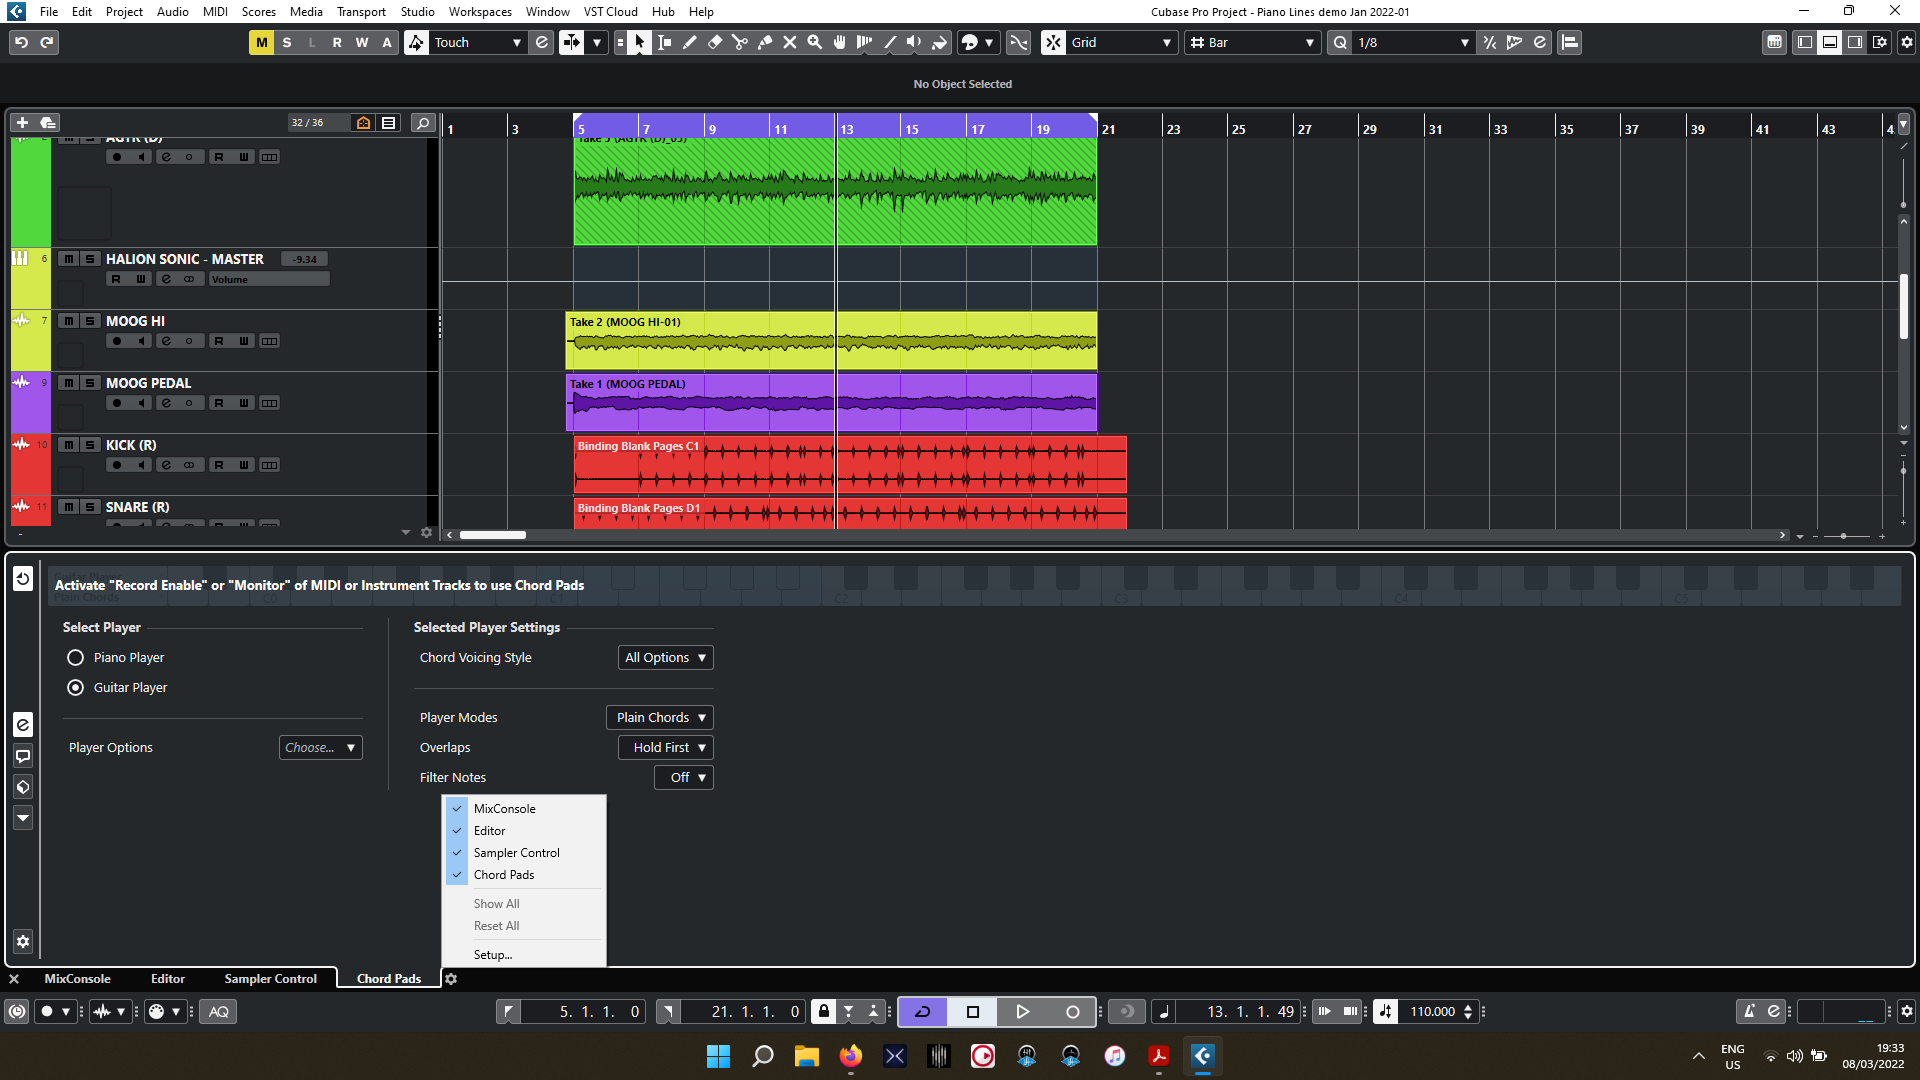
Task: Open the 1/8 quantize preset dropdown
Action: click(x=1412, y=42)
